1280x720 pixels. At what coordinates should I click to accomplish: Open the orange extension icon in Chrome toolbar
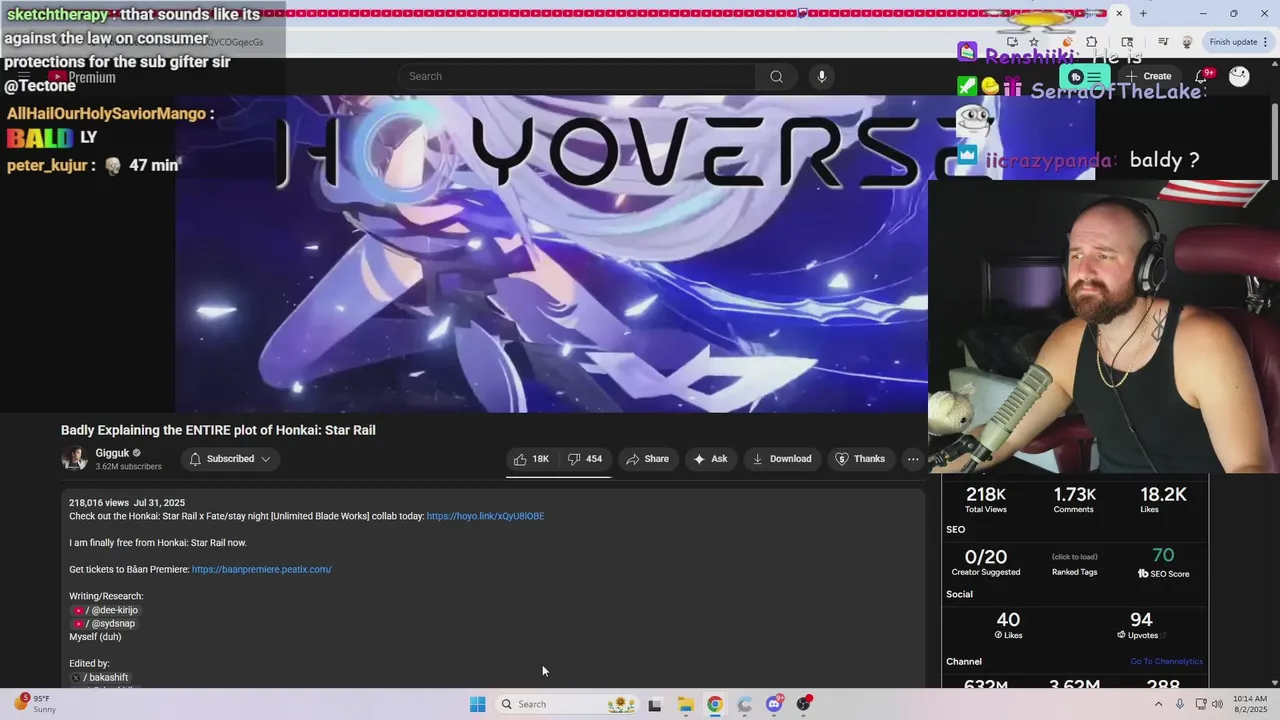point(1069,42)
